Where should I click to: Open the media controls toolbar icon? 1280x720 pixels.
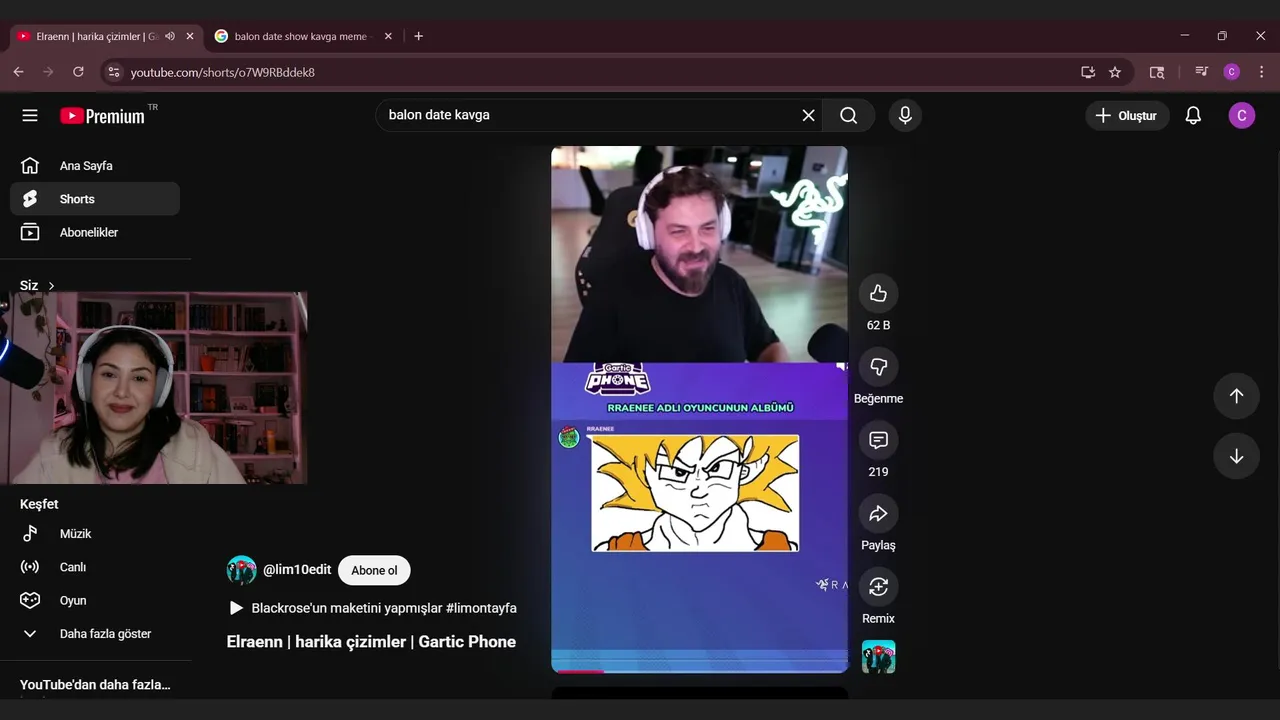1201,72
